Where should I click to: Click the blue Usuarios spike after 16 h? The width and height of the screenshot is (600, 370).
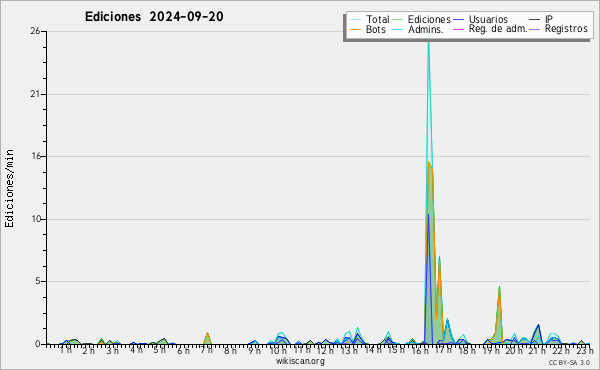pyautogui.click(x=429, y=279)
